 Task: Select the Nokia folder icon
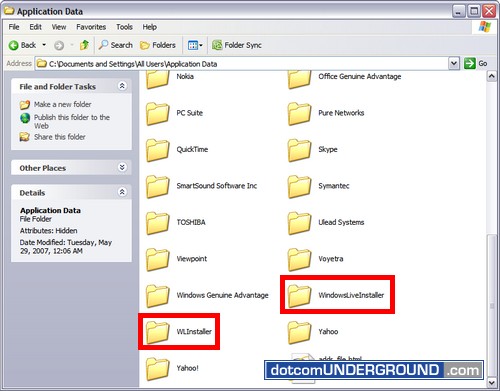tap(158, 79)
